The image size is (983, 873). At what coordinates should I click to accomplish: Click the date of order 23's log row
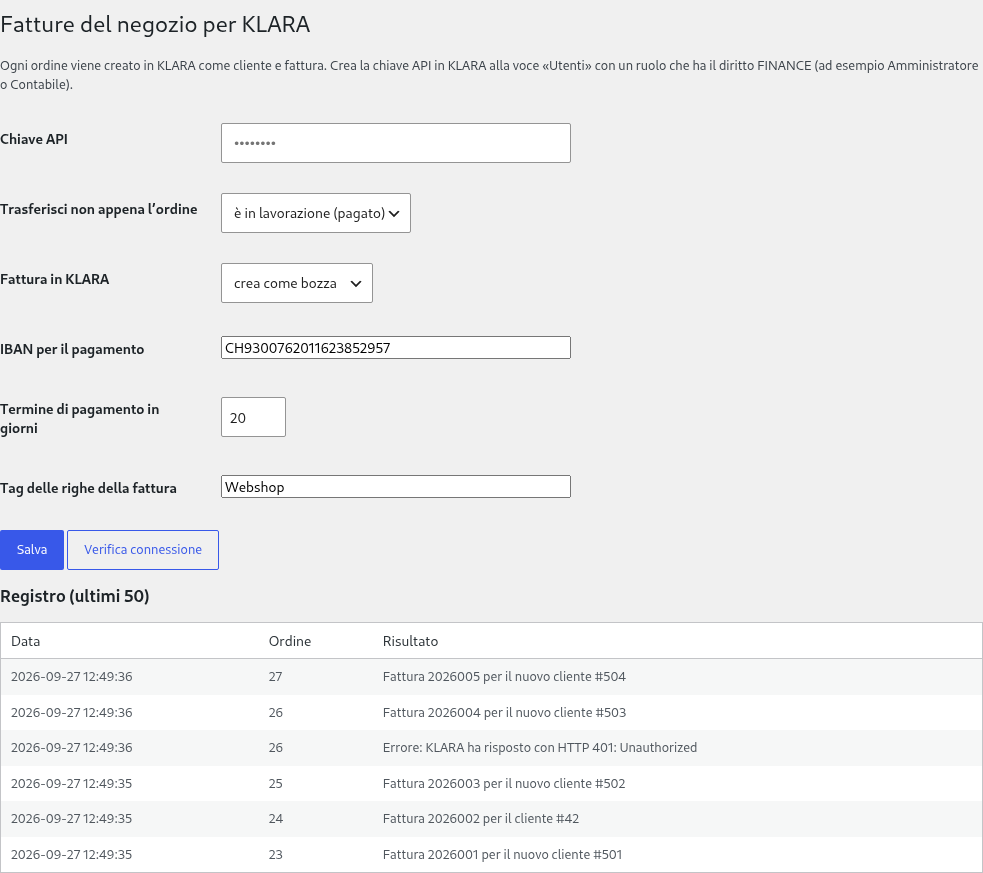71,854
